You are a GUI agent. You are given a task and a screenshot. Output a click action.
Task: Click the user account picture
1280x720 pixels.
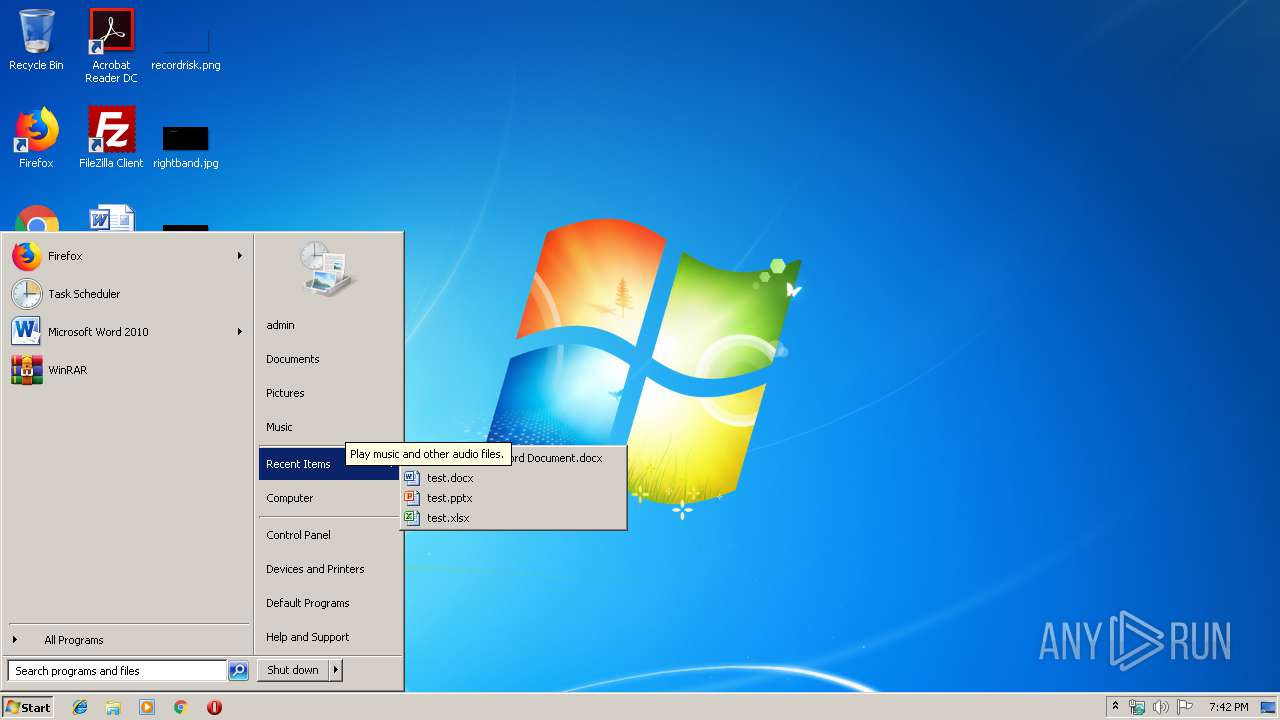point(327,268)
